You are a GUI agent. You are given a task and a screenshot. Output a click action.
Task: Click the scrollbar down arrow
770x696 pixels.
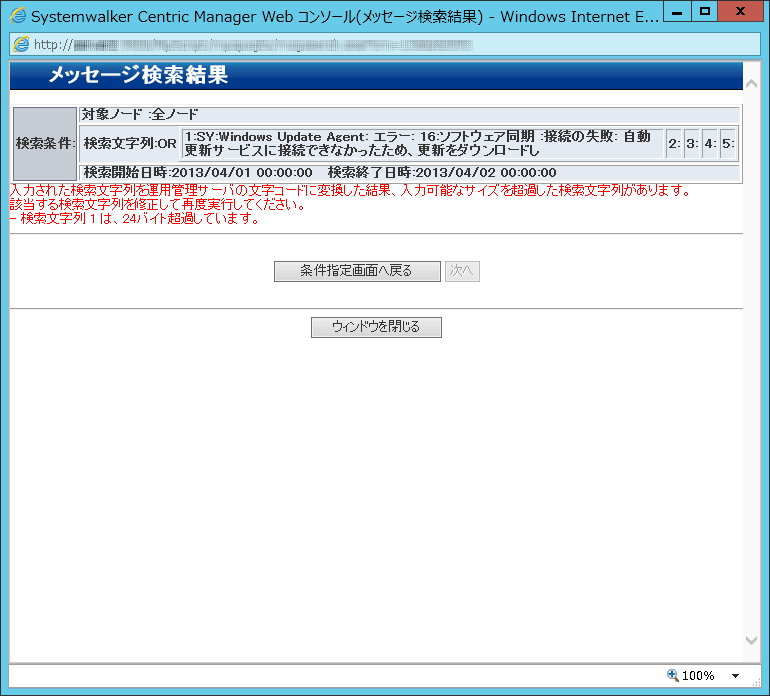[x=751, y=640]
